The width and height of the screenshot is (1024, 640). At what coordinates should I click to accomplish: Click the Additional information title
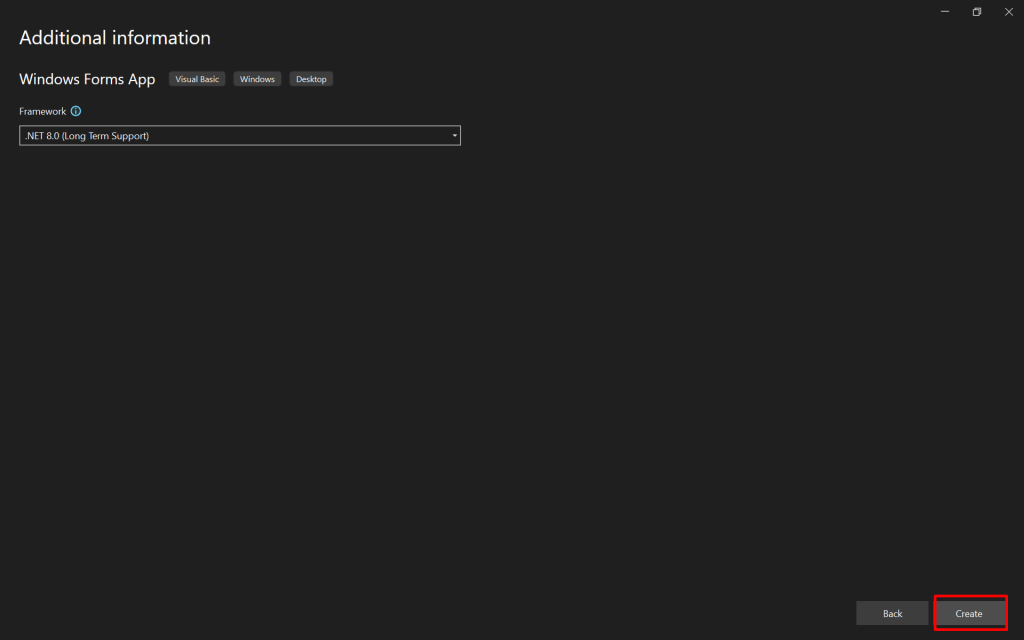(x=115, y=38)
